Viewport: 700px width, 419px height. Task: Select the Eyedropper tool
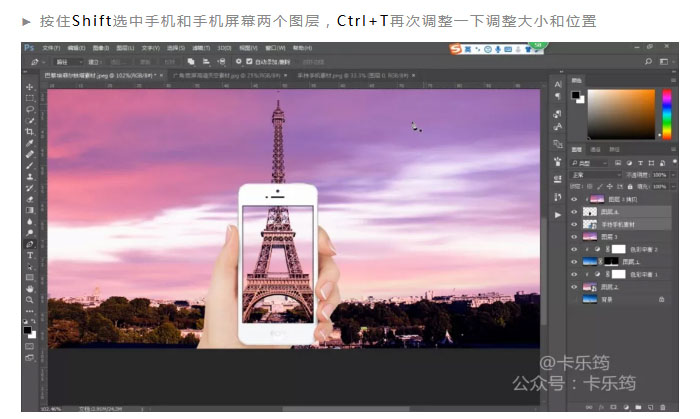click(x=29, y=143)
